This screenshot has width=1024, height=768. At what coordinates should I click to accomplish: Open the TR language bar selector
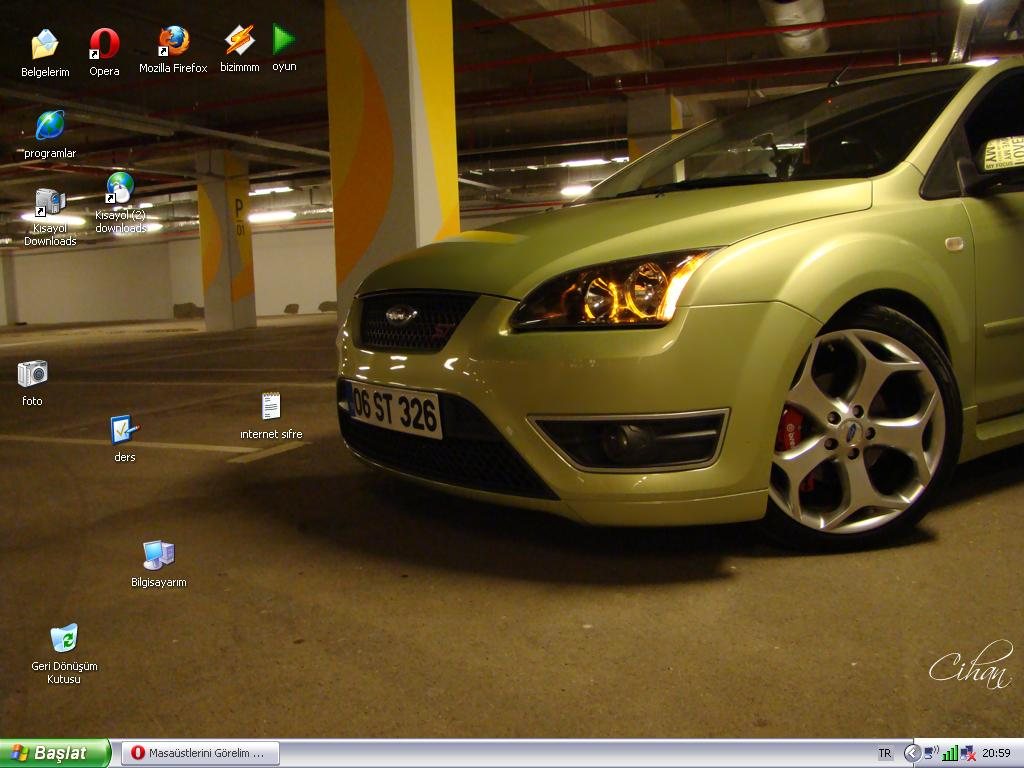885,753
